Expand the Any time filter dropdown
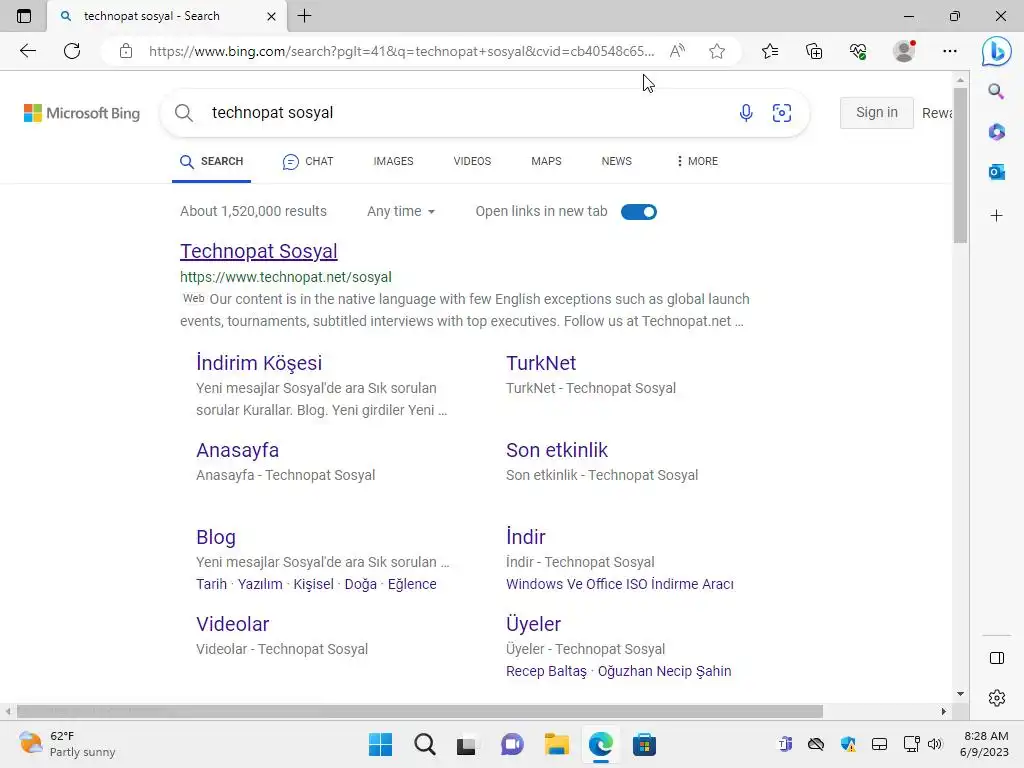 coord(401,212)
